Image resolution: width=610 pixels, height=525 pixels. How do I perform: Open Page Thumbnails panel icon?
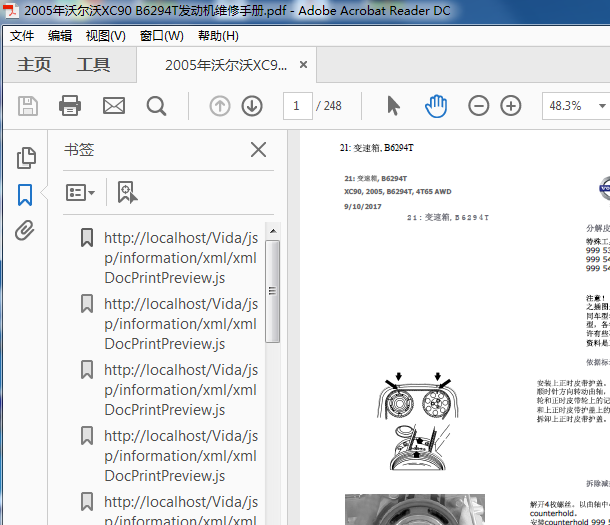[x=26, y=158]
